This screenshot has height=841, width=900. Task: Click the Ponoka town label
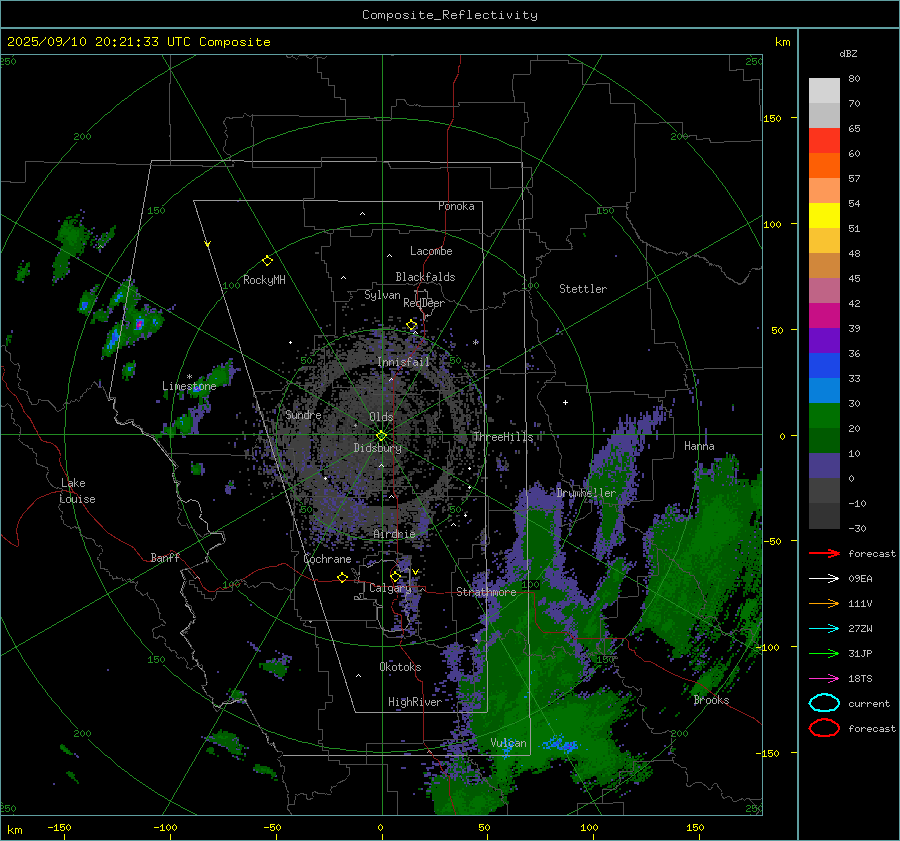pos(456,206)
